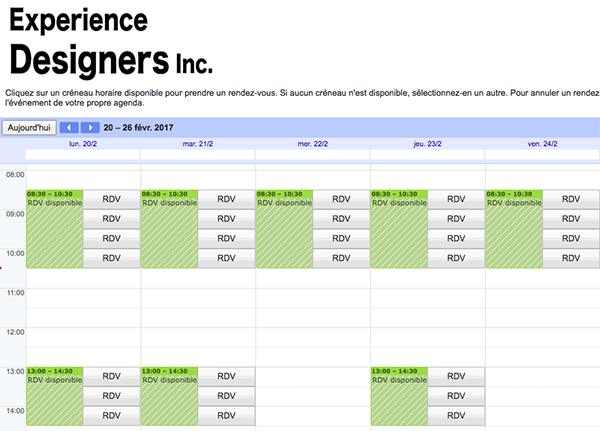Select the ven. 24/2 column header
600x431 pixels.
pos(542,144)
